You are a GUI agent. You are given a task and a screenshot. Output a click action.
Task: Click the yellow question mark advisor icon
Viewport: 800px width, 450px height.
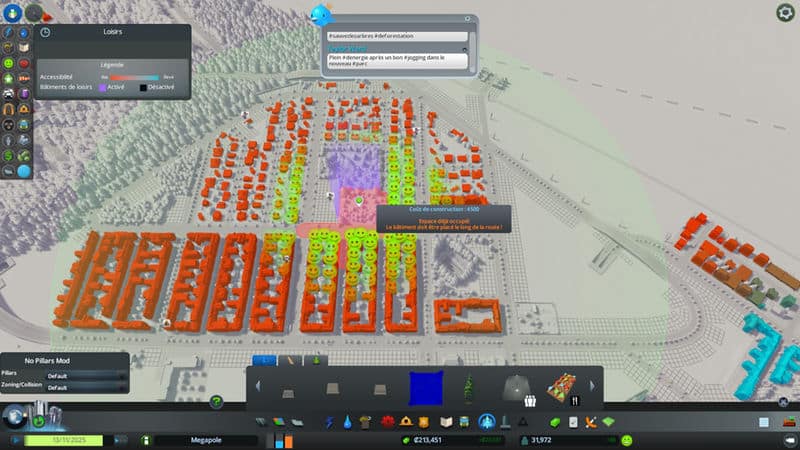[215, 402]
